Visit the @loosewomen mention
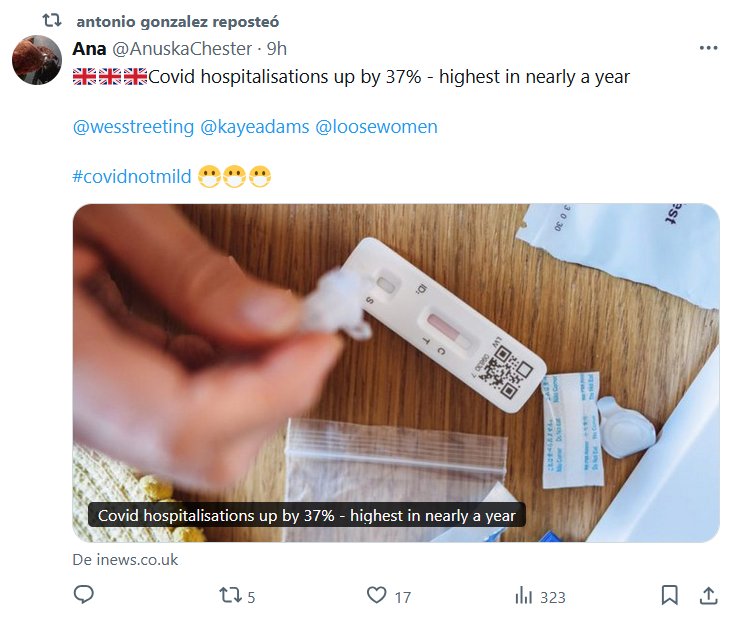This screenshot has height=618, width=736. tap(377, 127)
